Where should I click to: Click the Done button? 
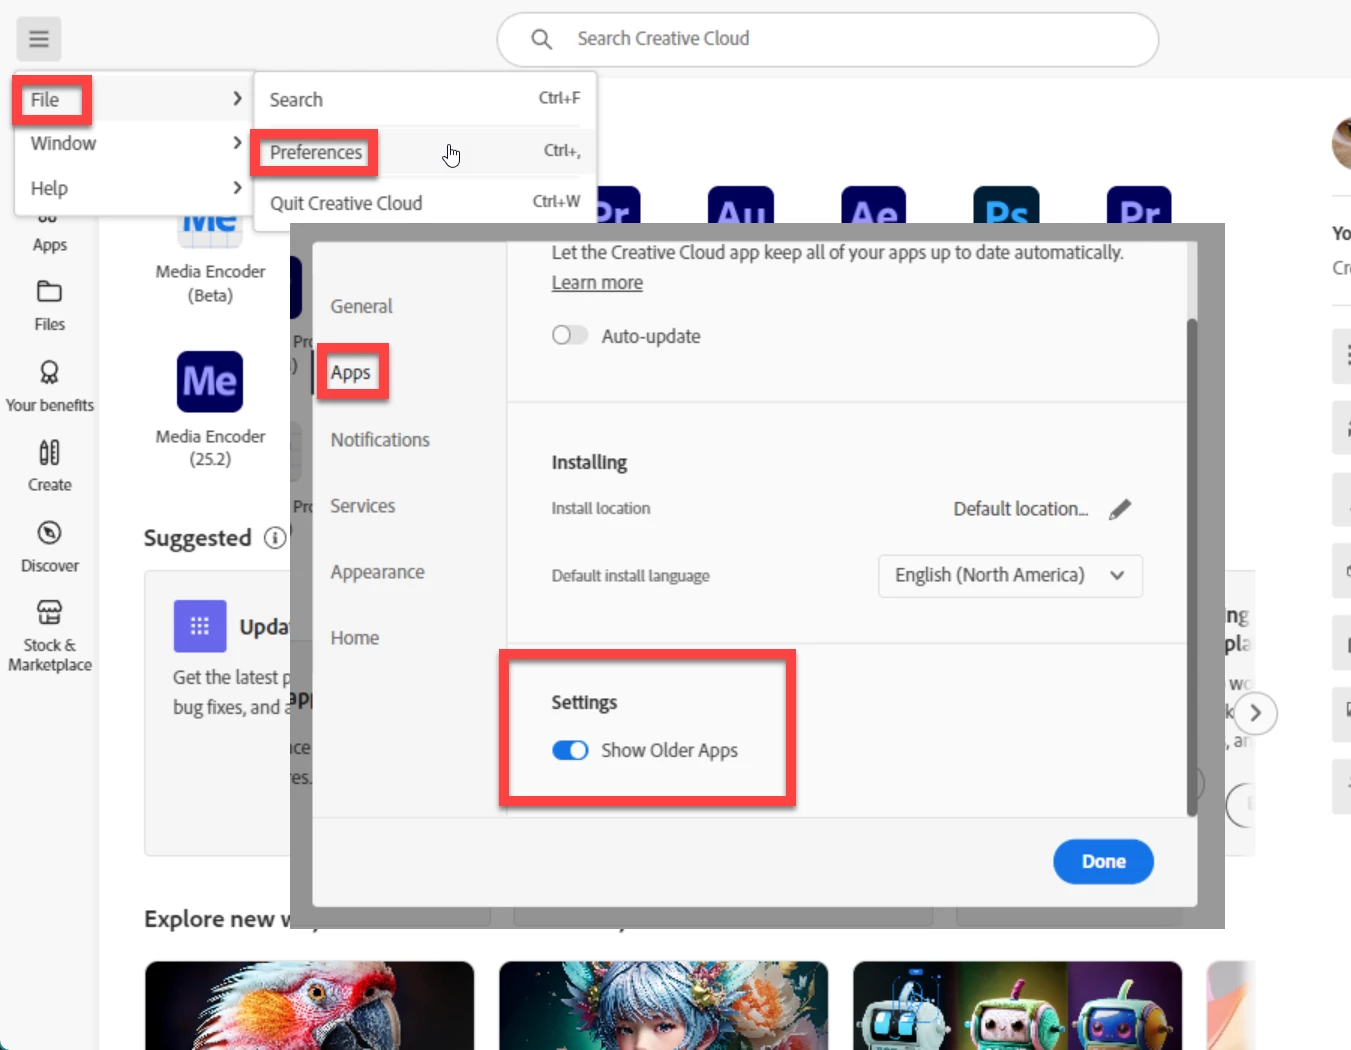[x=1103, y=861]
